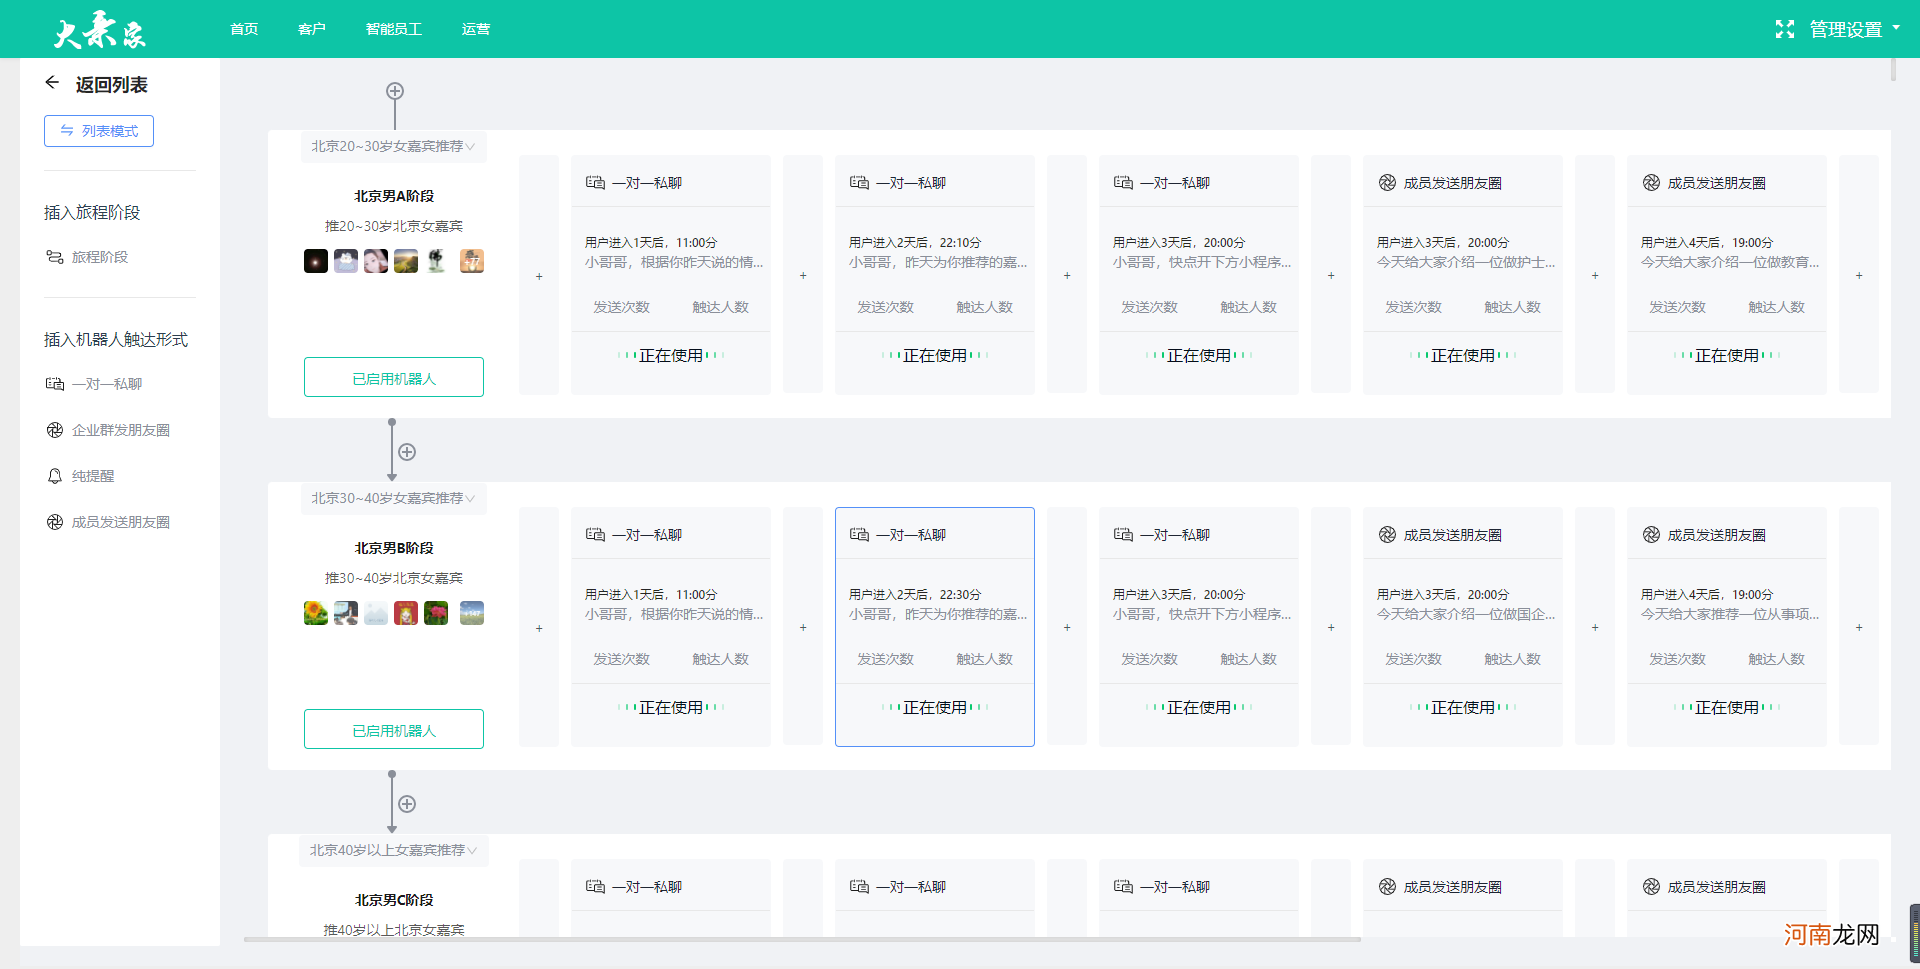
Task: Open stage A card at 1天后 11:00分
Action: tap(671, 275)
